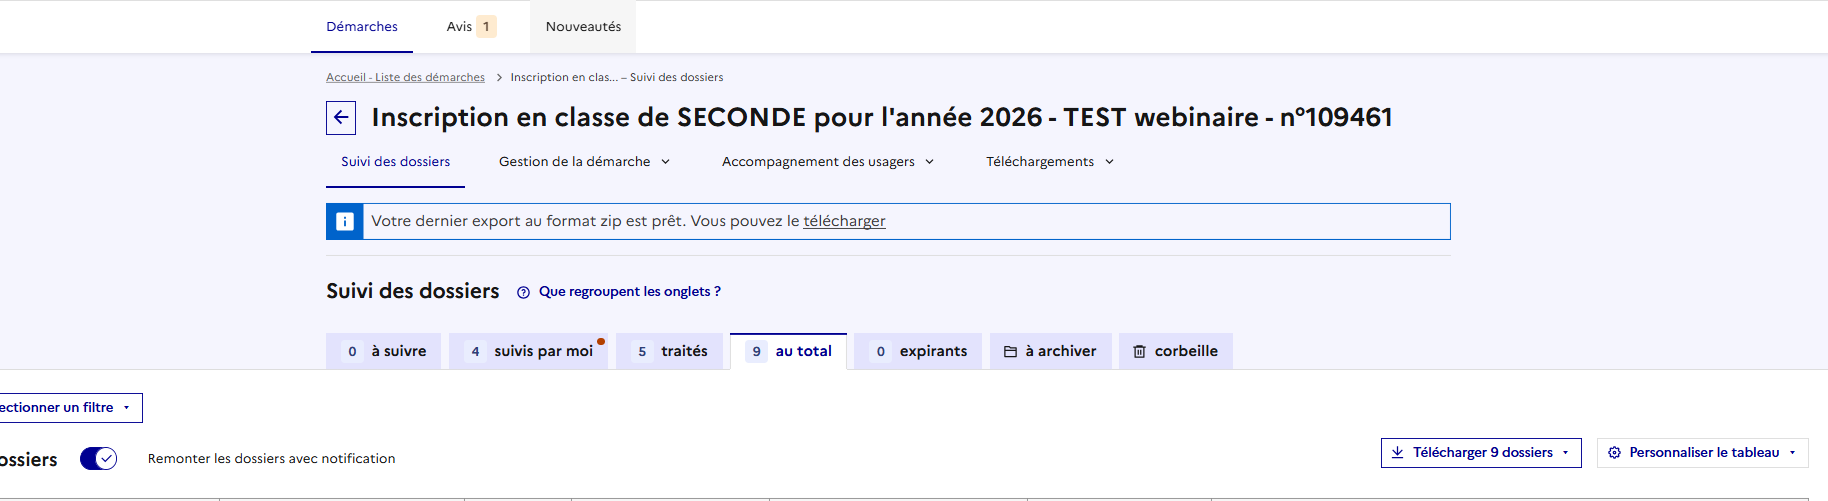Select the 'traités' tab
This screenshot has width=1828, height=501.
(x=669, y=352)
